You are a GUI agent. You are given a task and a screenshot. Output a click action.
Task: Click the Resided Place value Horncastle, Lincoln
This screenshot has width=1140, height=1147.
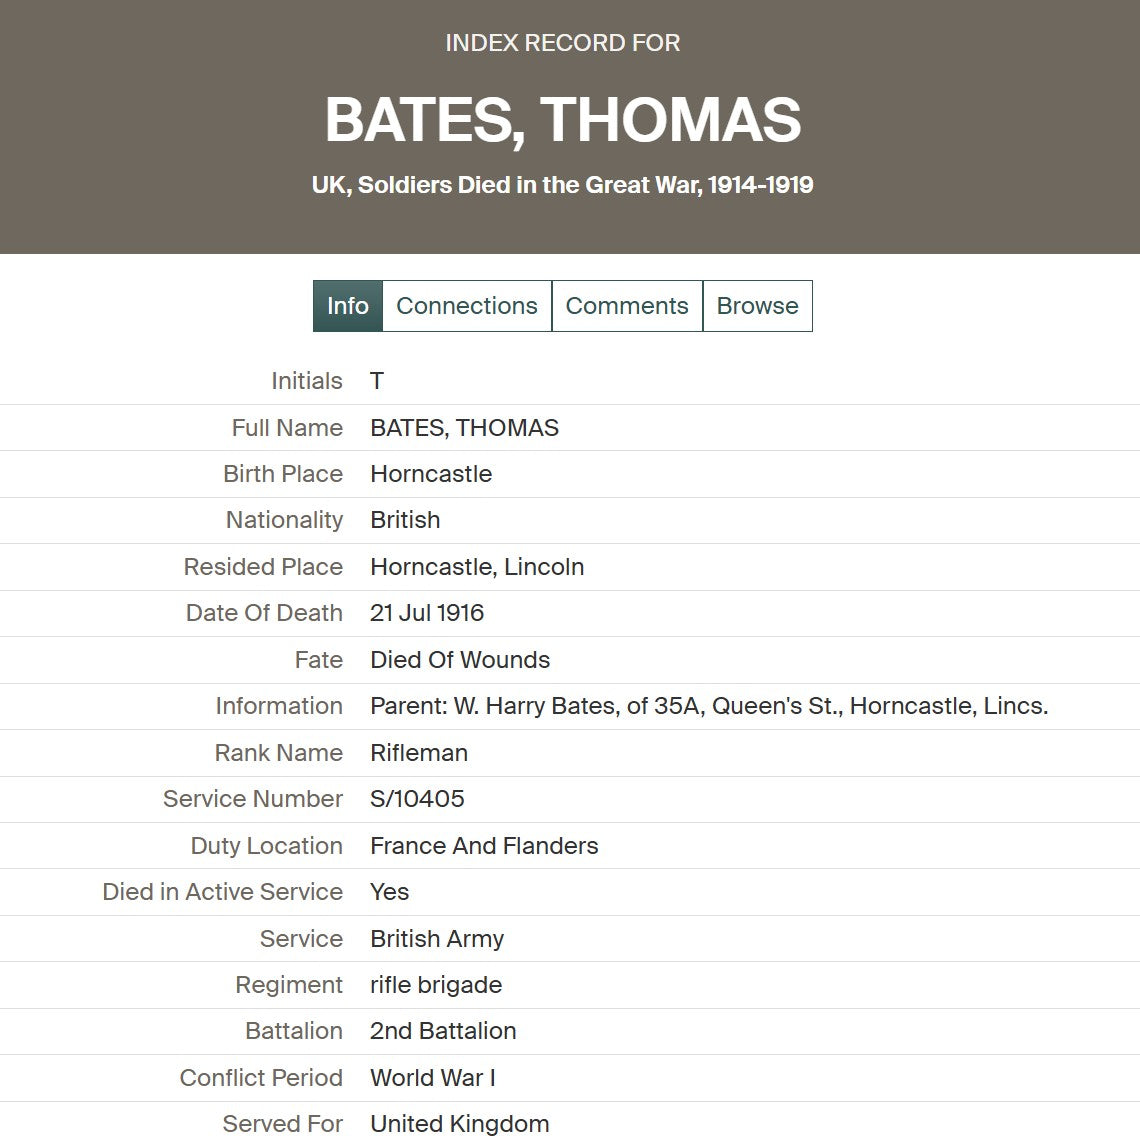pos(477,567)
